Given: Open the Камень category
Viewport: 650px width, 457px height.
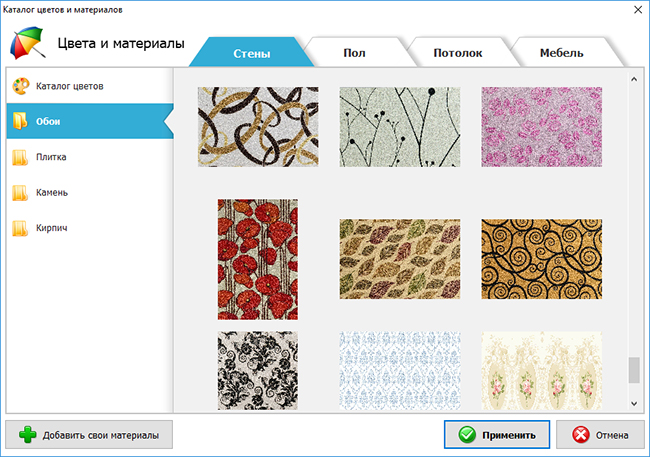Looking at the screenshot, I should click(90, 192).
